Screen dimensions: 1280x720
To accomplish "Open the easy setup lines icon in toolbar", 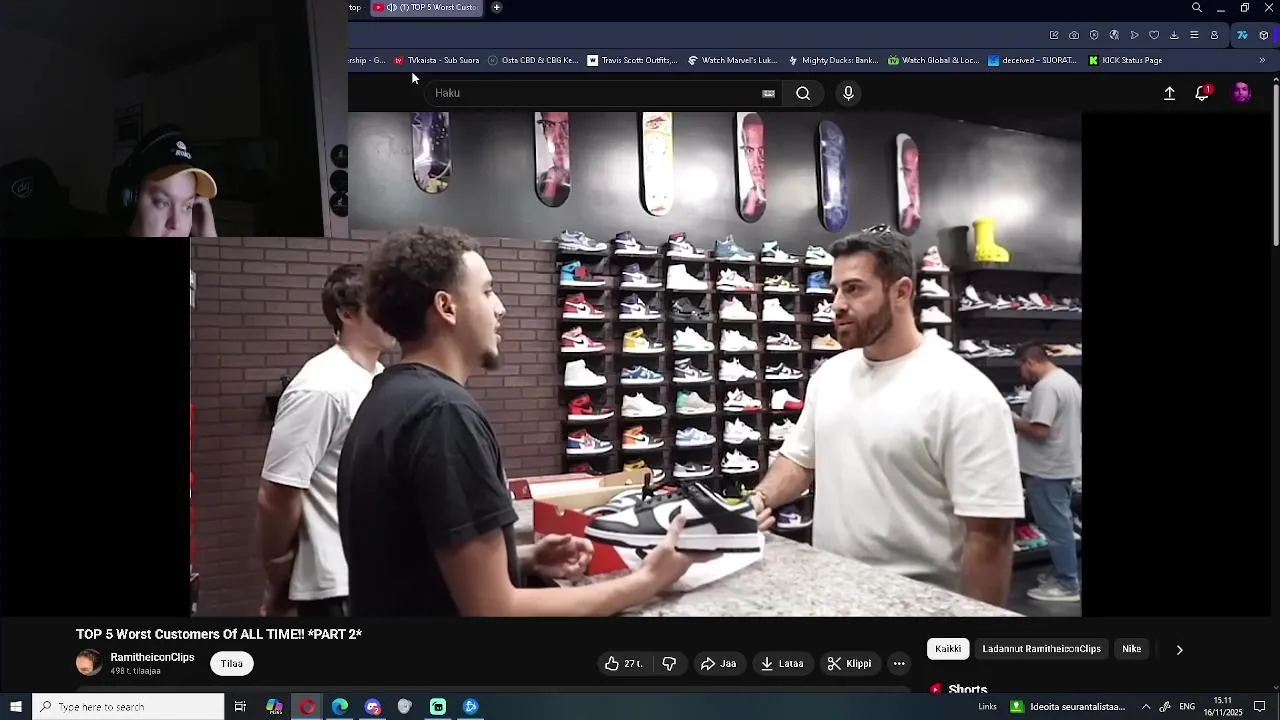I will (1194, 35).
